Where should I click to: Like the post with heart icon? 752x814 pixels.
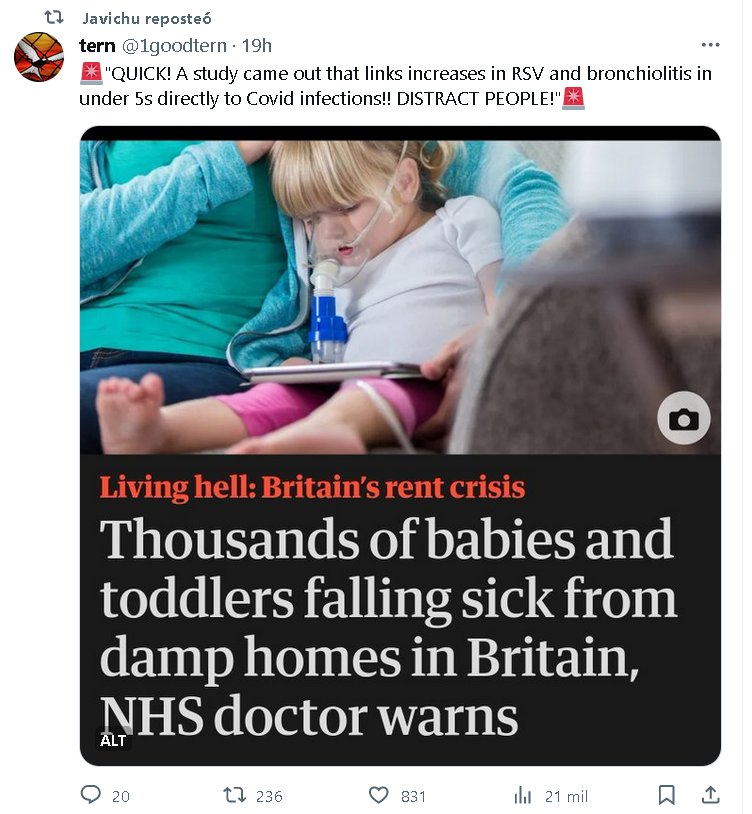point(378,795)
